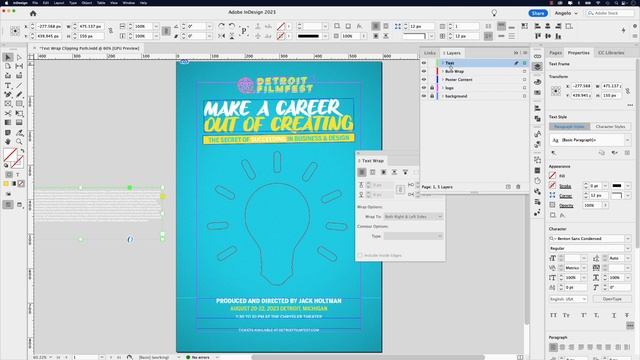The image size is (640, 360).
Task: Select the Page tool
Action: (8, 66)
